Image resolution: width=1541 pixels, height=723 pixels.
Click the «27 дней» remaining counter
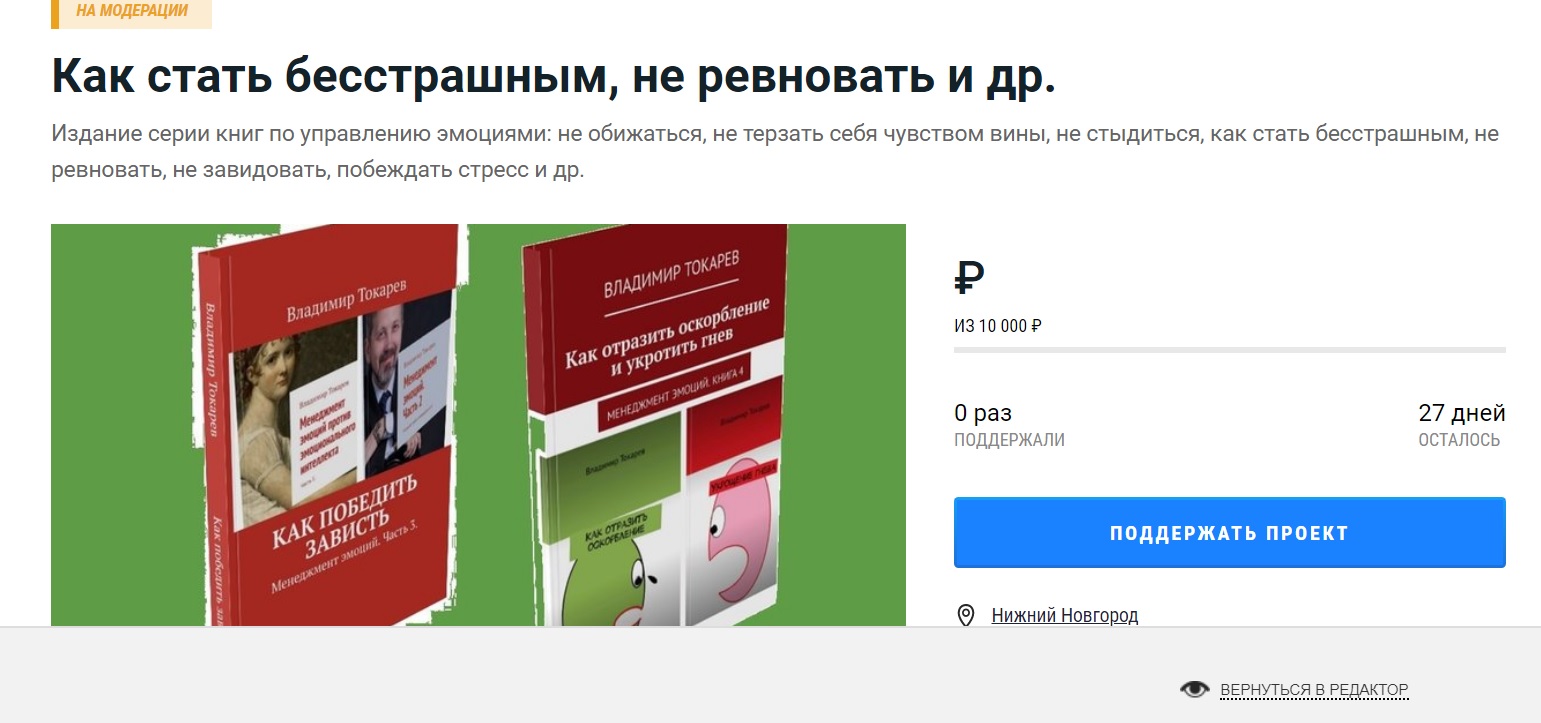tap(1462, 413)
